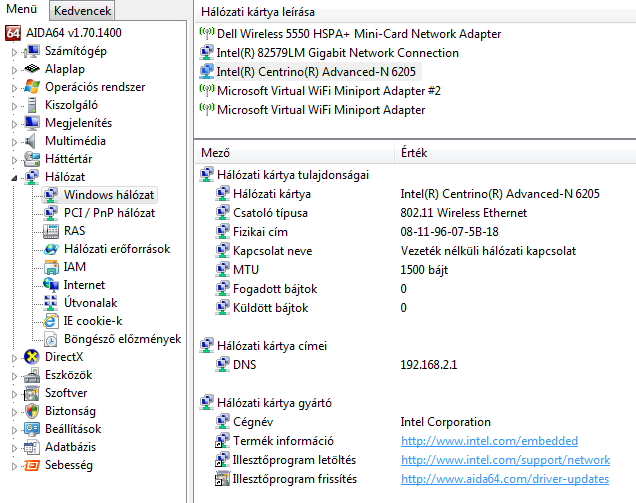Expand the Számítógép tree node

coord(15,52)
